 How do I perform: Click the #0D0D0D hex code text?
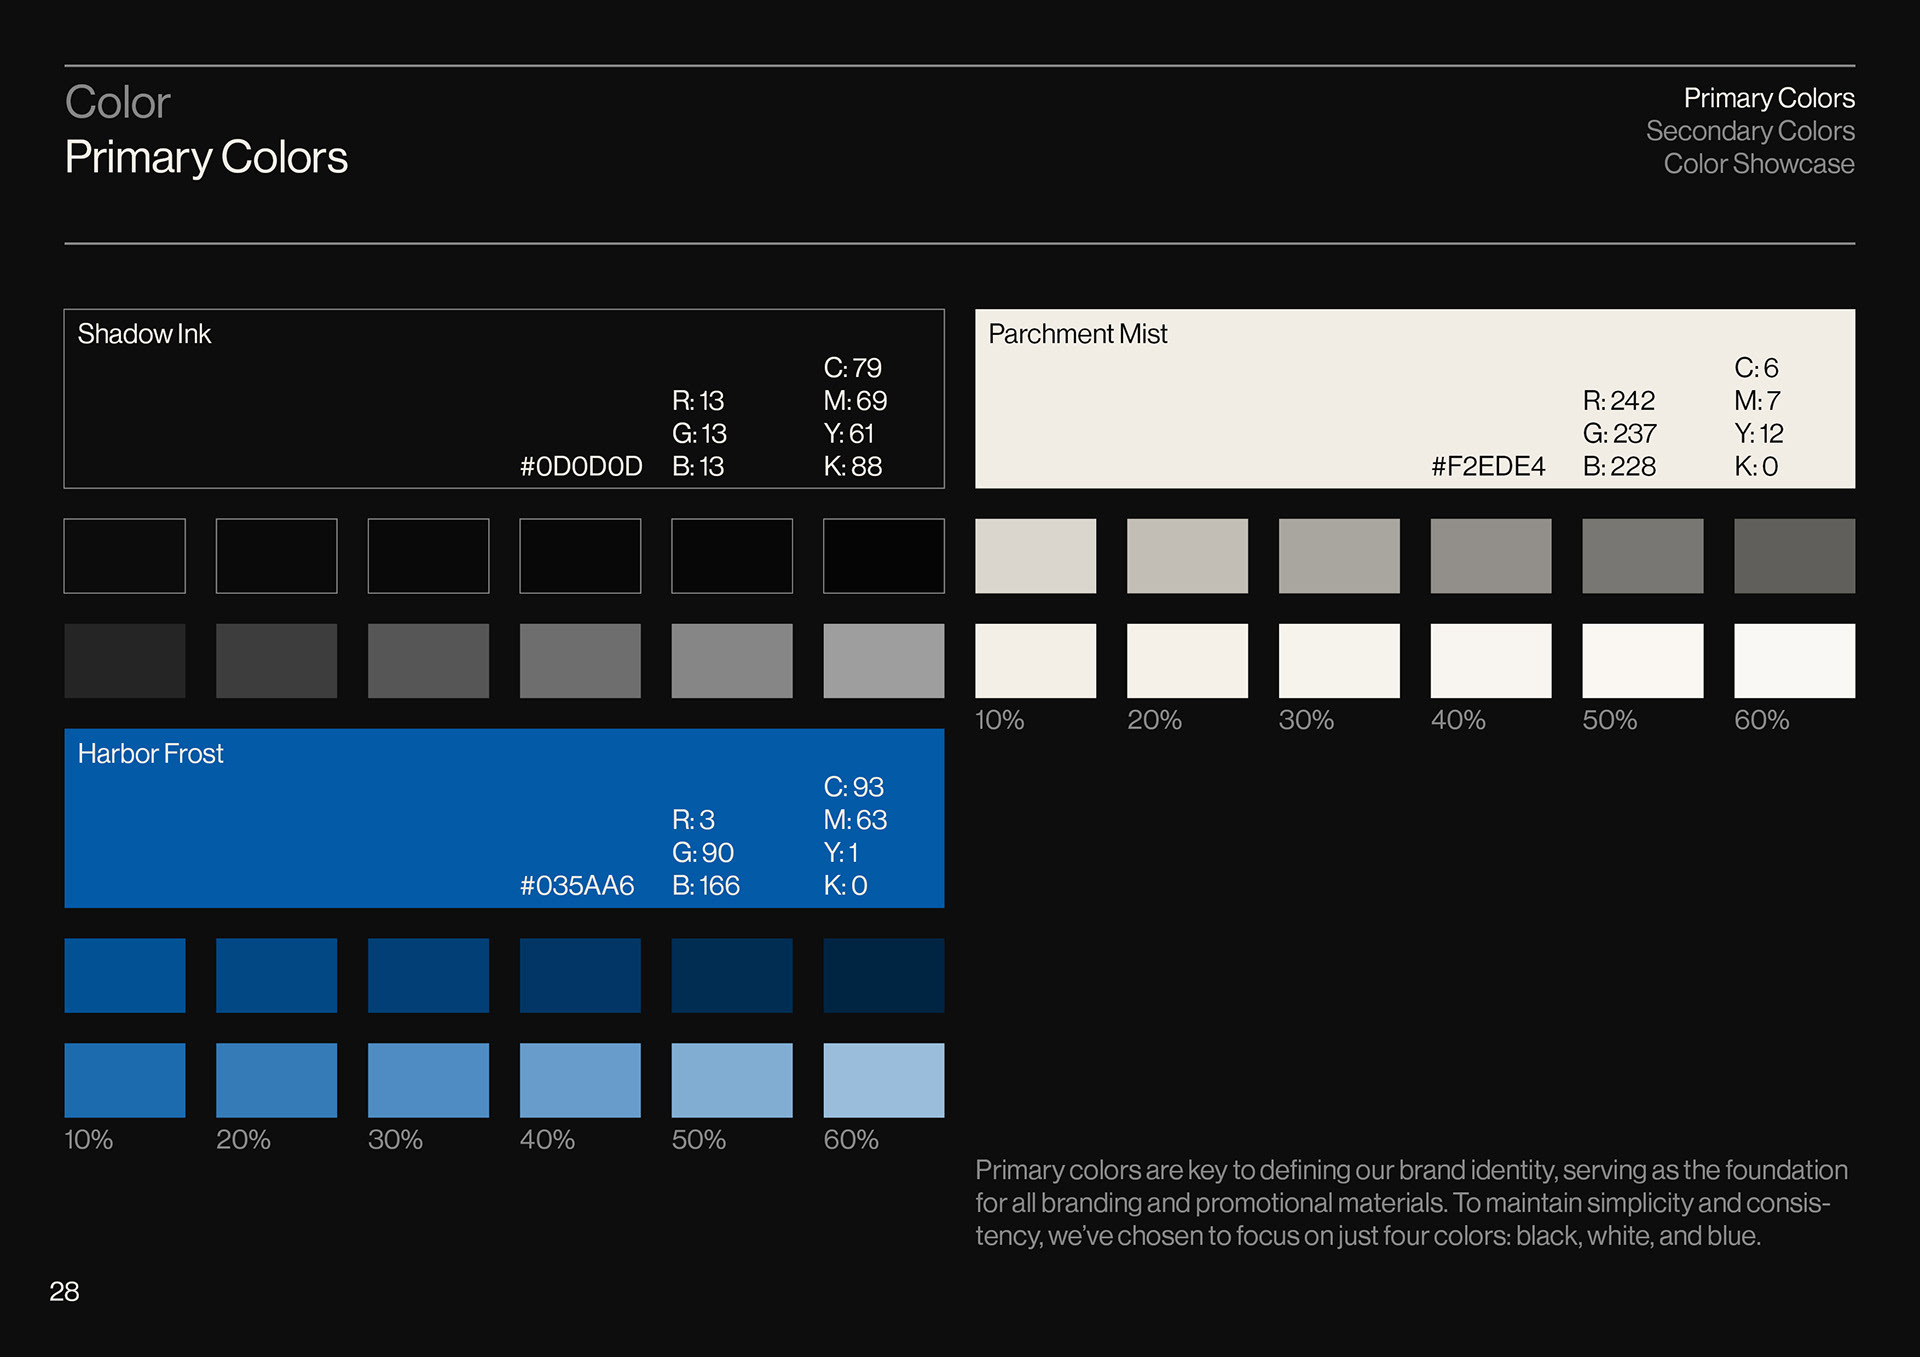pos(580,467)
